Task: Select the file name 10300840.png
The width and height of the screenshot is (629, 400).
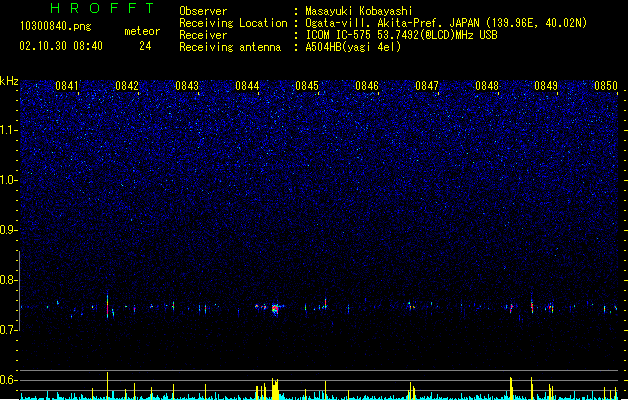Action: coord(56,27)
